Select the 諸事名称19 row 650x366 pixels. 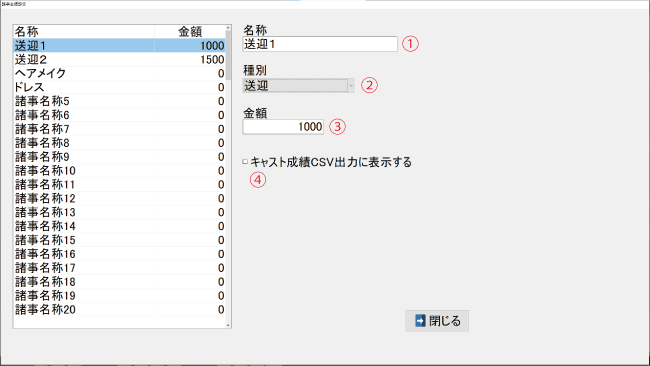[x=119, y=296]
